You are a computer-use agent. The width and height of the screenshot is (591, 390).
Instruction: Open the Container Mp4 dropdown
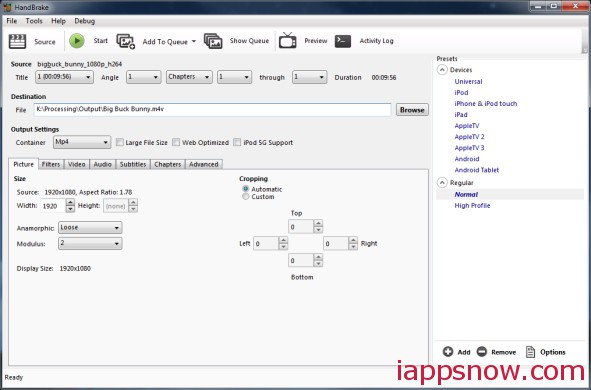point(82,142)
